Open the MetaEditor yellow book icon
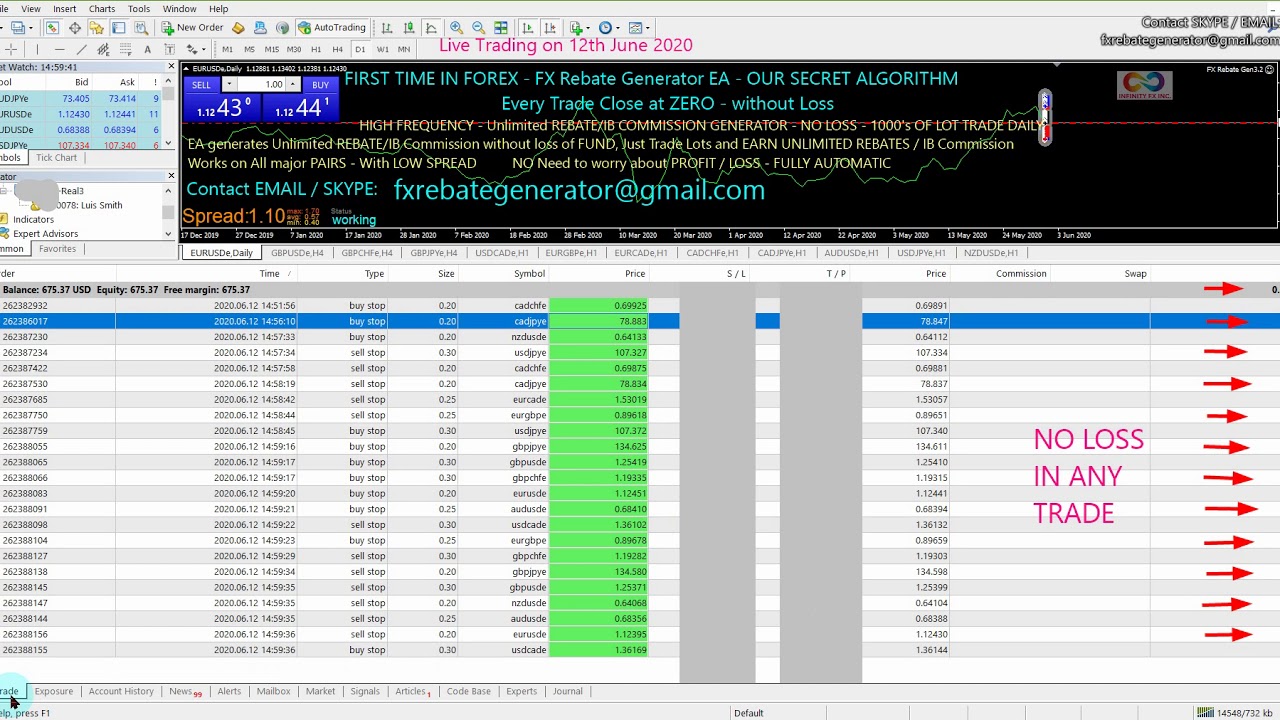This screenshot has width=1280, height=720. click(238, 28)
